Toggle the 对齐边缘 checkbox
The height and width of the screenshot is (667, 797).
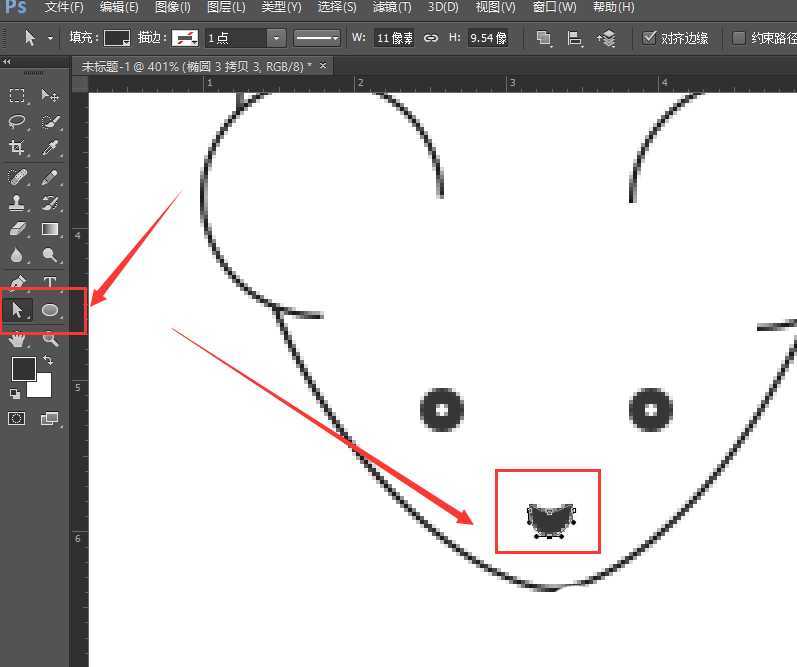click(x=650, y=38)
